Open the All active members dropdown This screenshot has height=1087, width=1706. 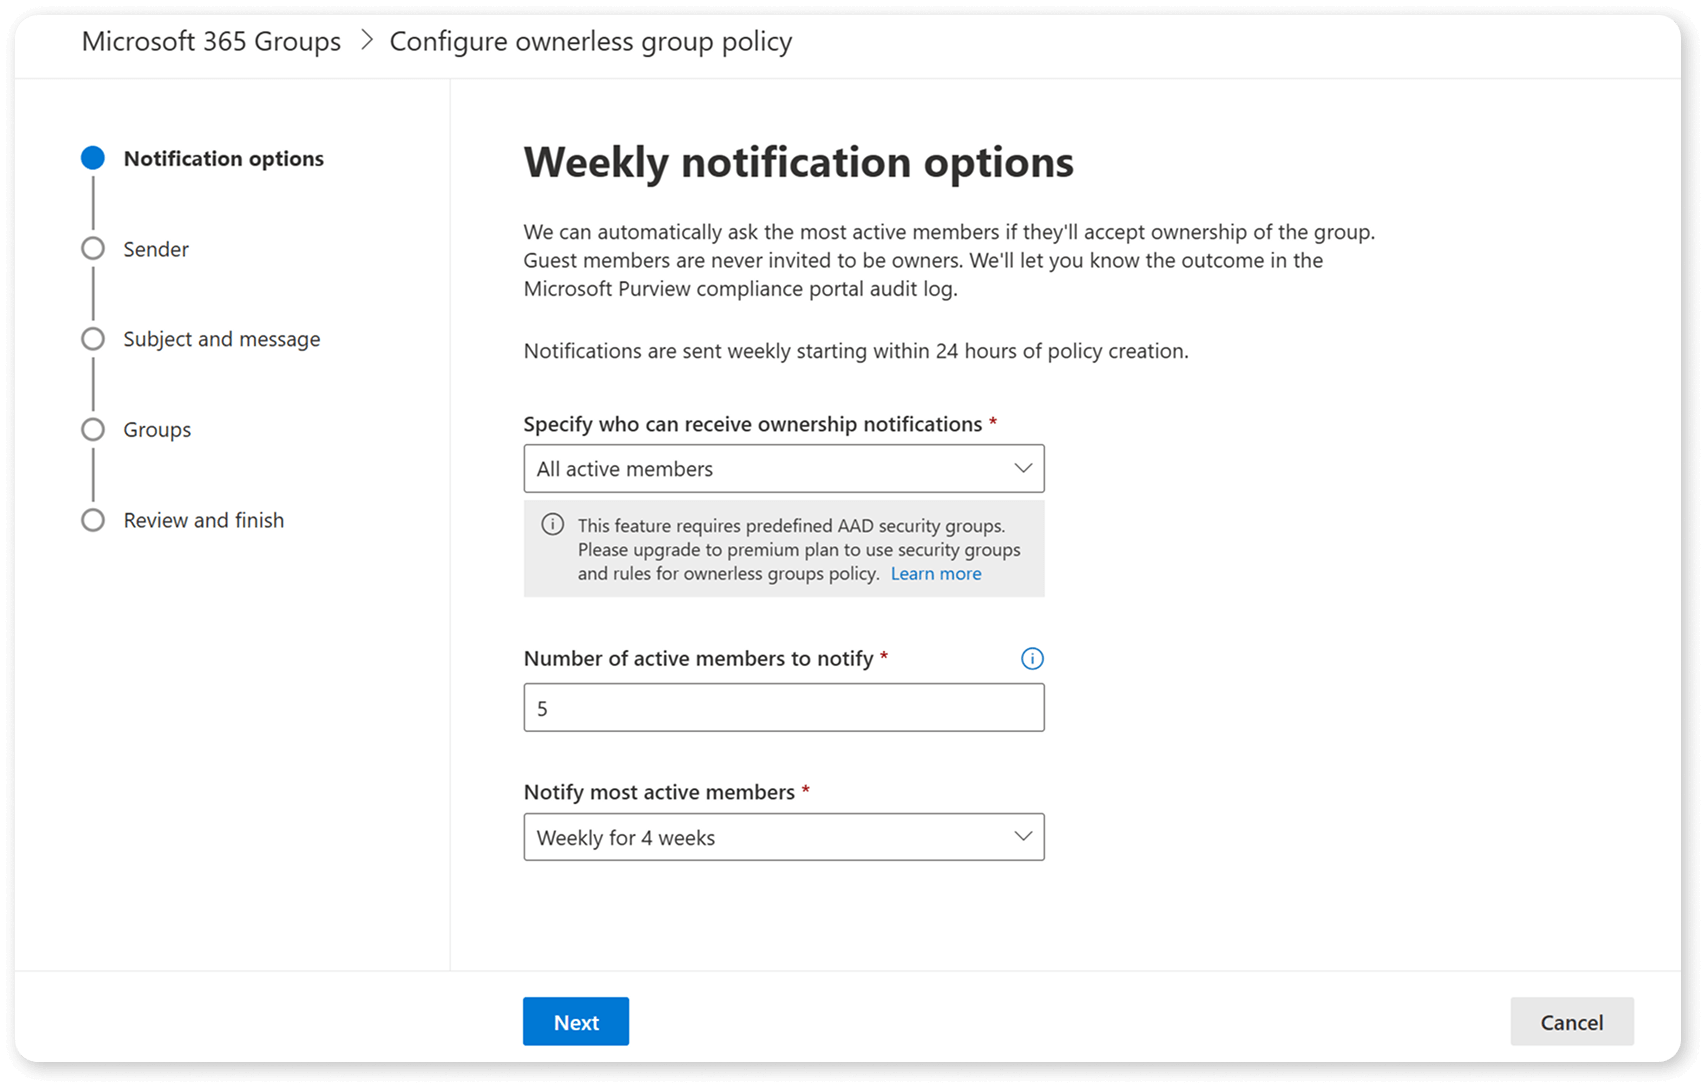coord(784,468)
